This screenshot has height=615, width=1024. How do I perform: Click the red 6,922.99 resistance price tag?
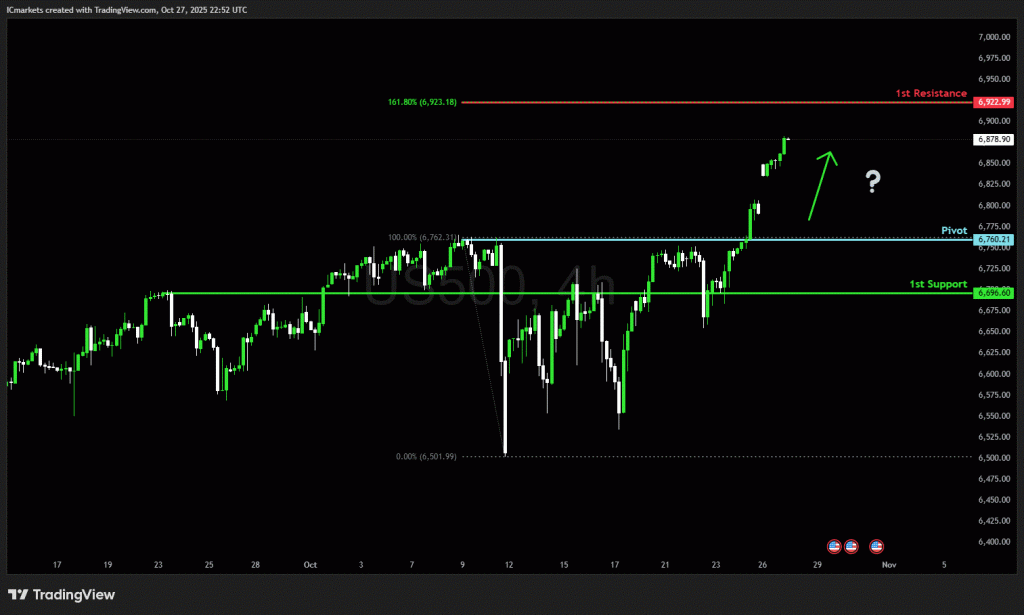tap(995, 102)
